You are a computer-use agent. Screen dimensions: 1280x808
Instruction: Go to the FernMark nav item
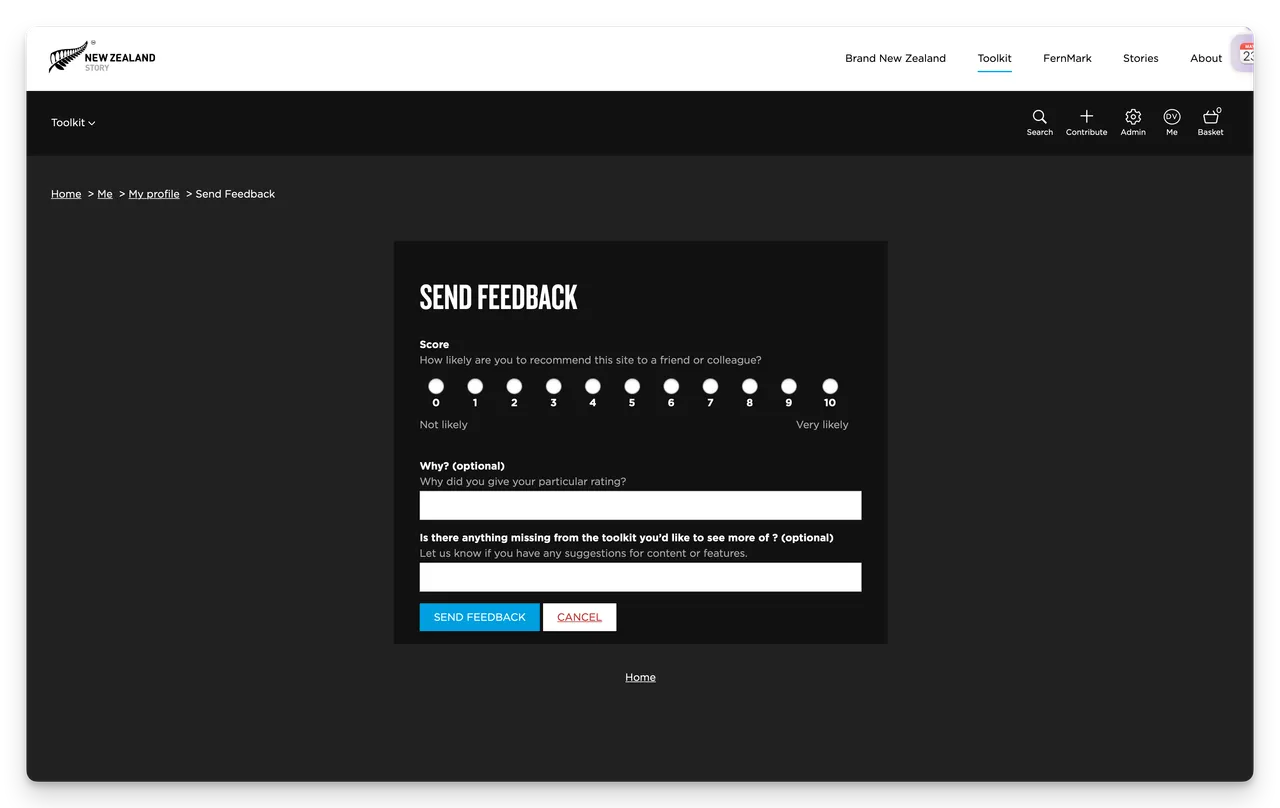(x=1067, y=58)
